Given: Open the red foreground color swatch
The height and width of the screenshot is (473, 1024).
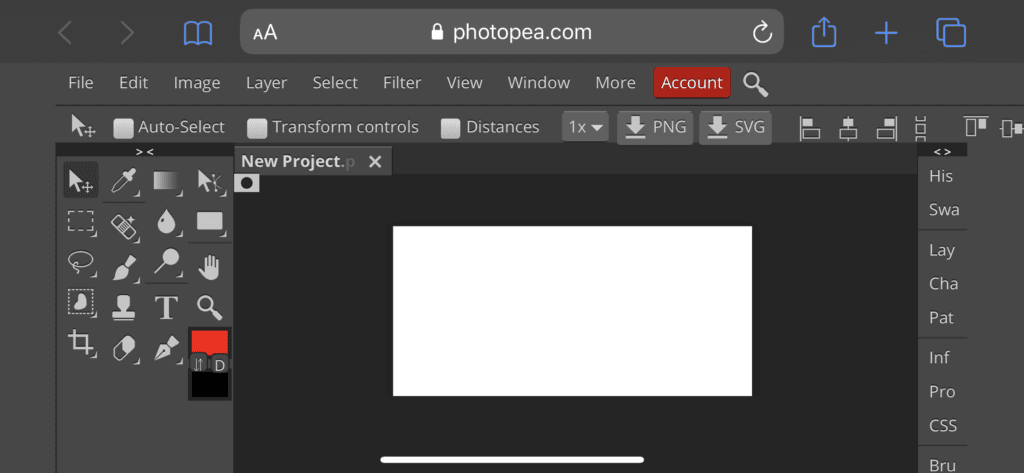Looking at the screenshot, I should tap(210, 342).
